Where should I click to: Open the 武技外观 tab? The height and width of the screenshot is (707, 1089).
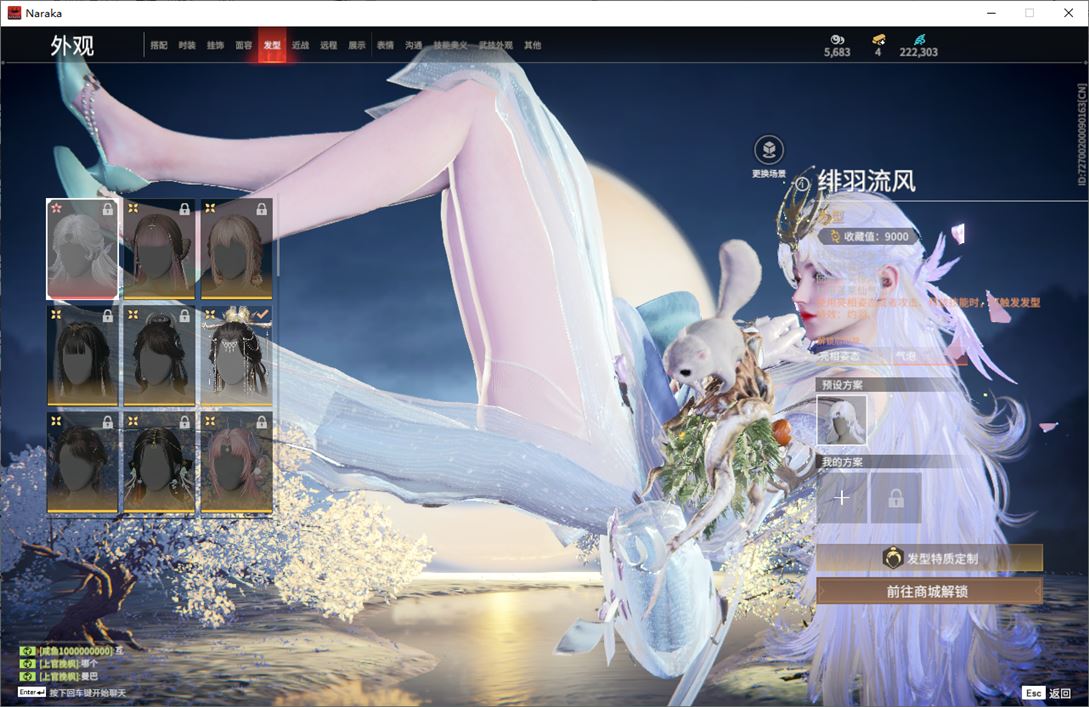coord(496,45)
